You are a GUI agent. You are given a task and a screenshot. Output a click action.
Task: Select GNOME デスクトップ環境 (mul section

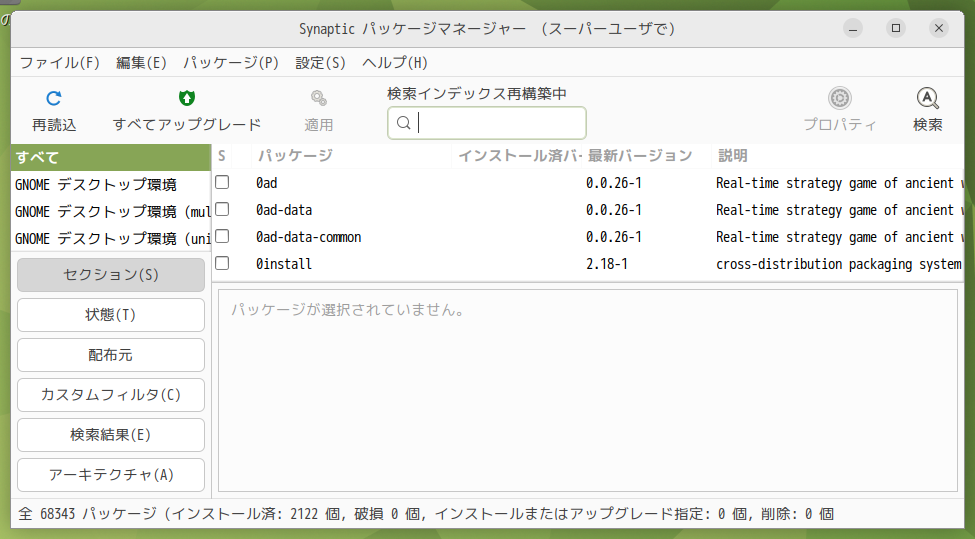(x=111, y=212)
